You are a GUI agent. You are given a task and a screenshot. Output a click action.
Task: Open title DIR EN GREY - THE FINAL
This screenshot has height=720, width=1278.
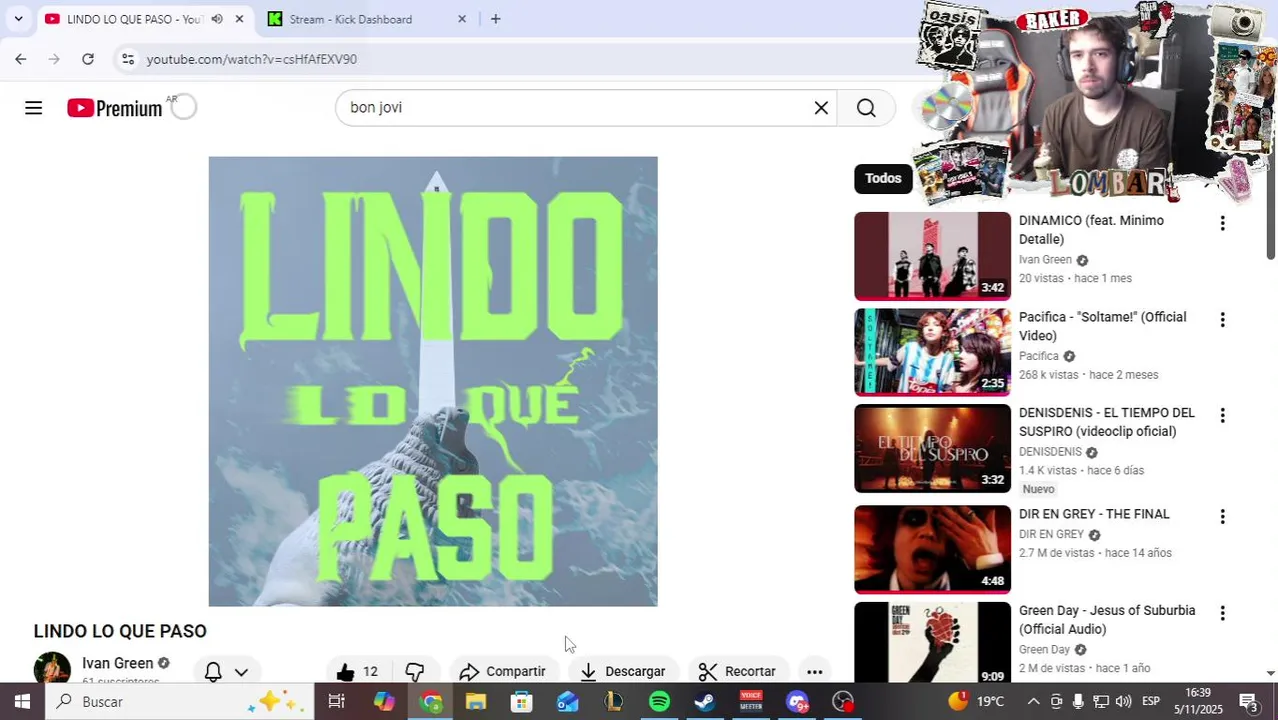pos(1094,514)
